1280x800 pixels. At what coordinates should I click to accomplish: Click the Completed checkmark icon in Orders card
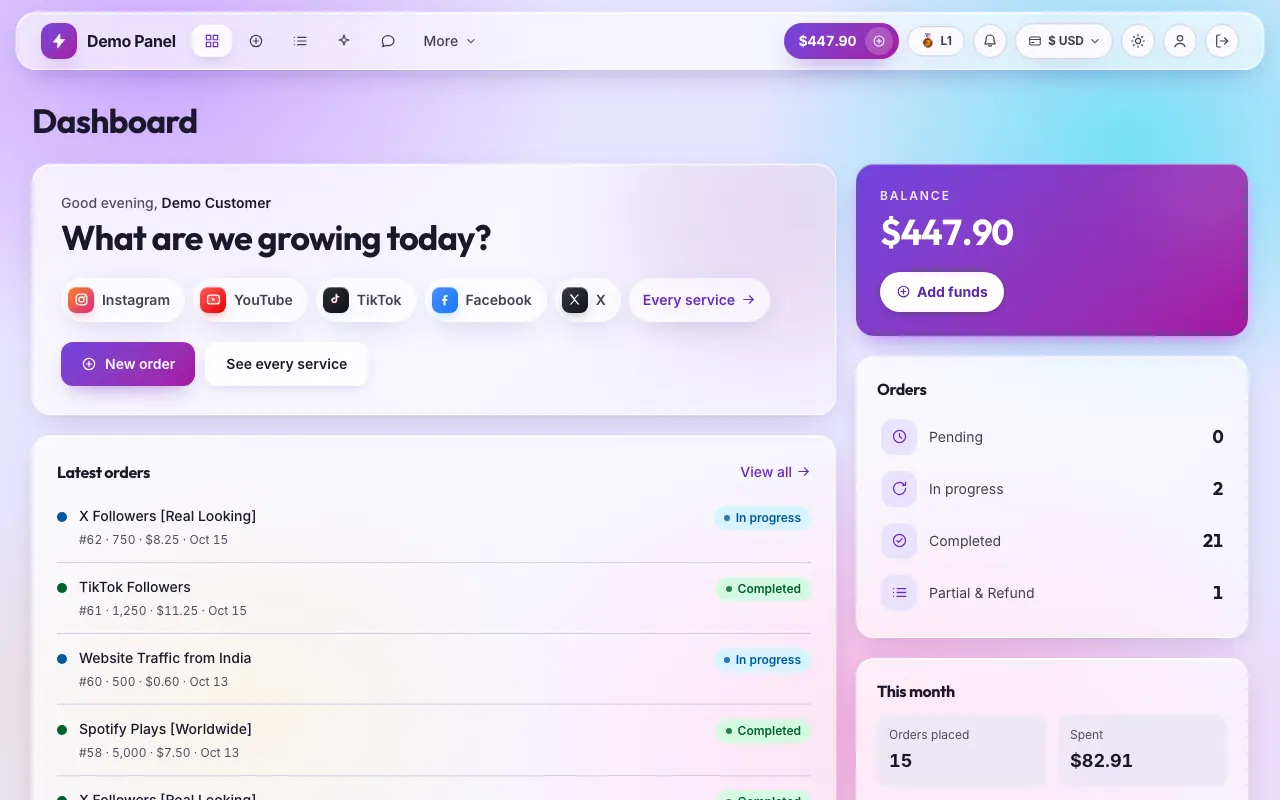click(x=899, y=541)
